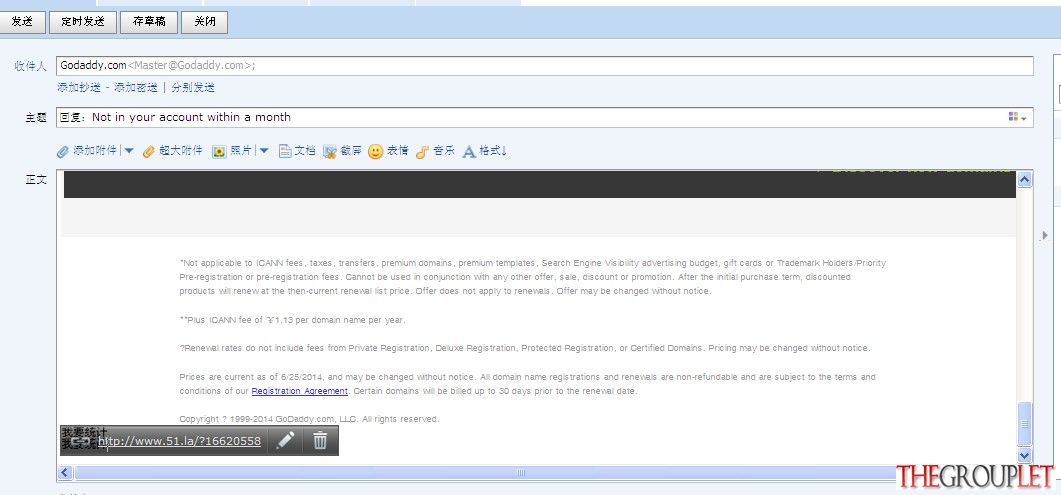
Task: Click the 照片 photo icon
Action: tap(219, 151)
